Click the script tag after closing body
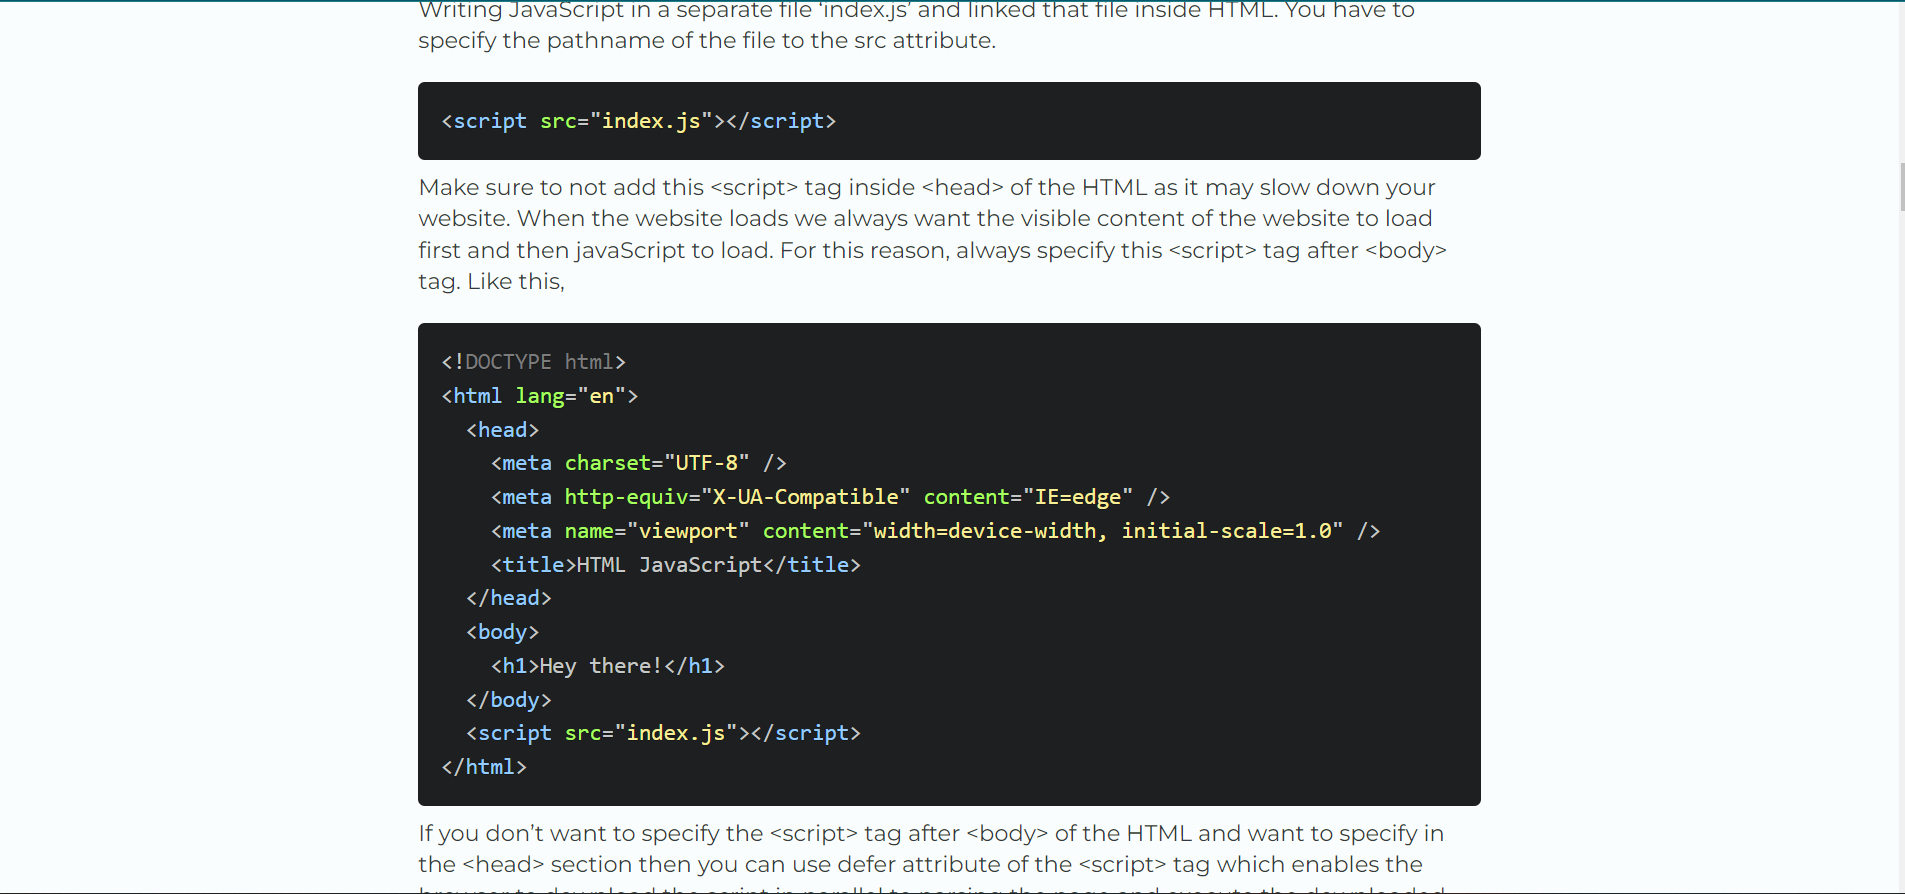The height and width of the screenshot is (894, 1905). [662, 733]
